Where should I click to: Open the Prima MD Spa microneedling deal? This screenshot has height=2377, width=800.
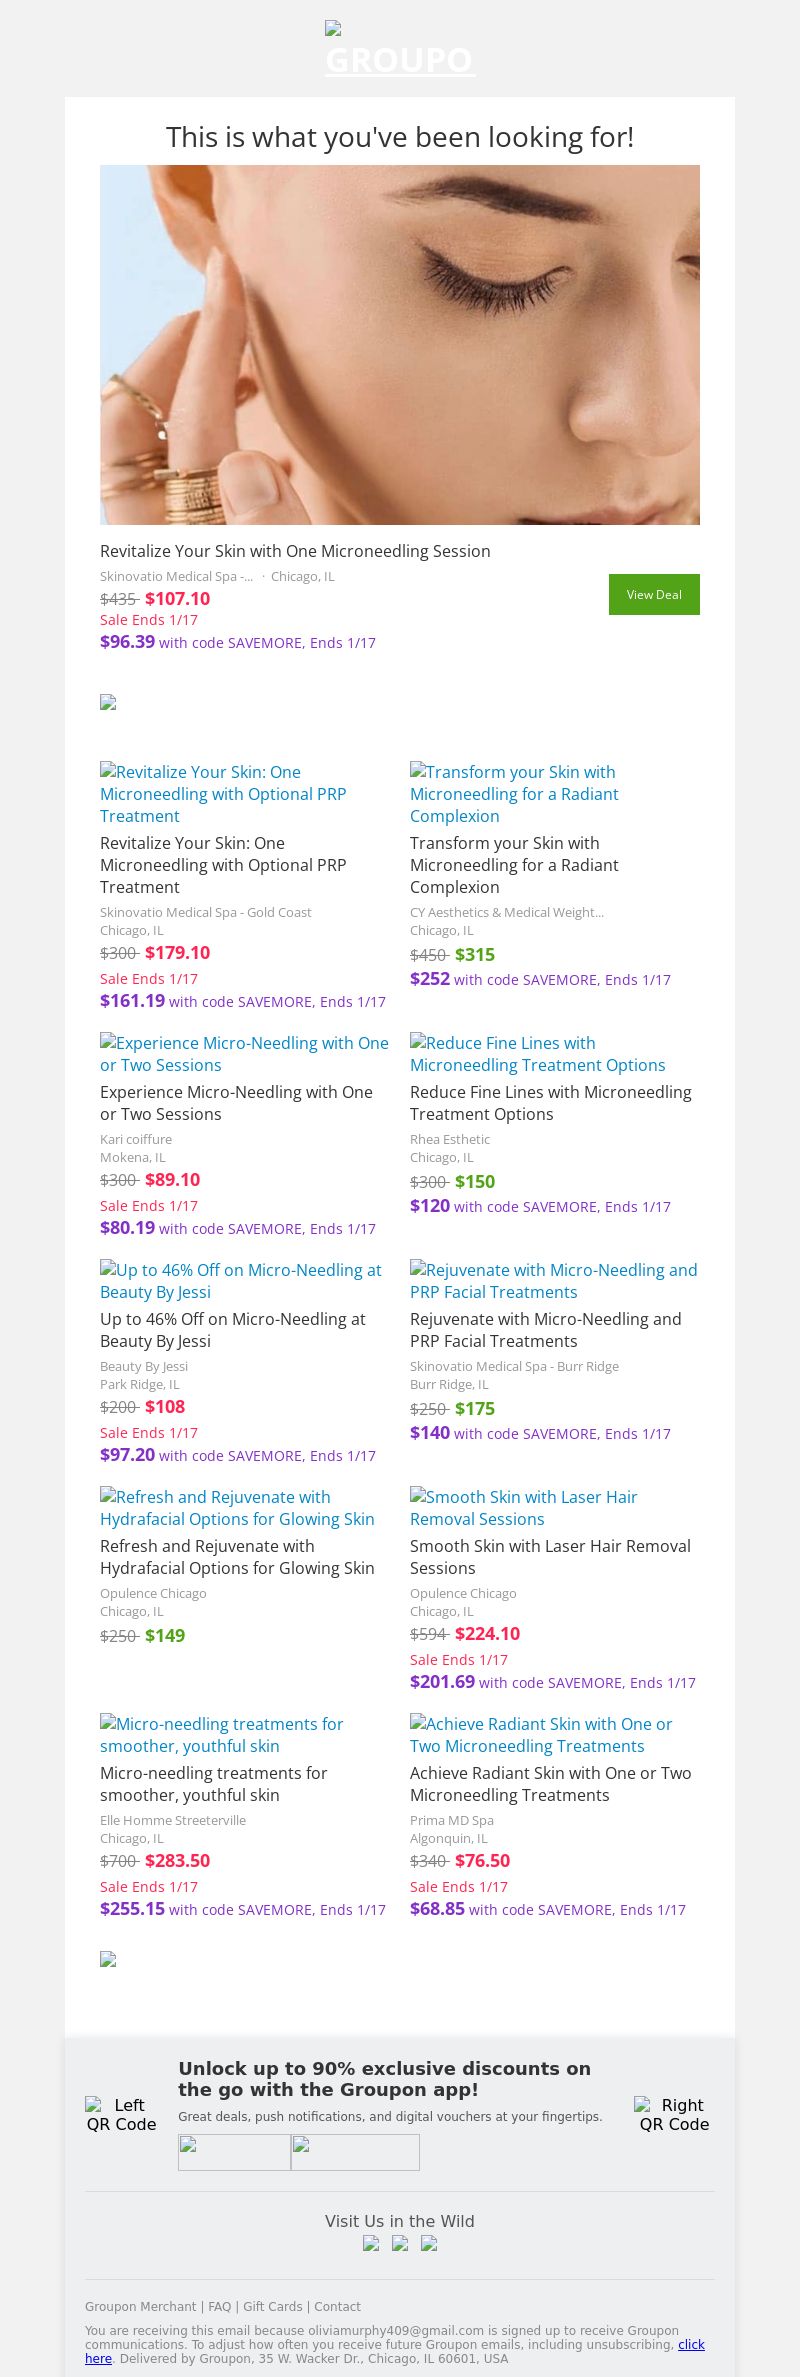coord(550,1783)
